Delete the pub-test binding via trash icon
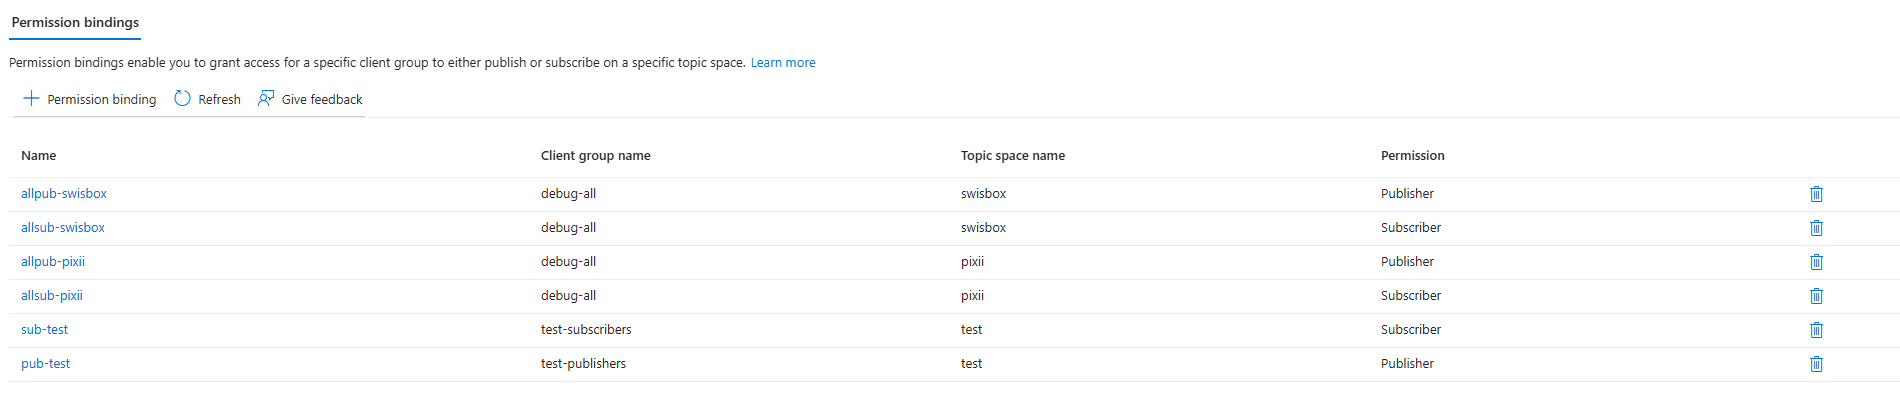 click(1816, 364)
